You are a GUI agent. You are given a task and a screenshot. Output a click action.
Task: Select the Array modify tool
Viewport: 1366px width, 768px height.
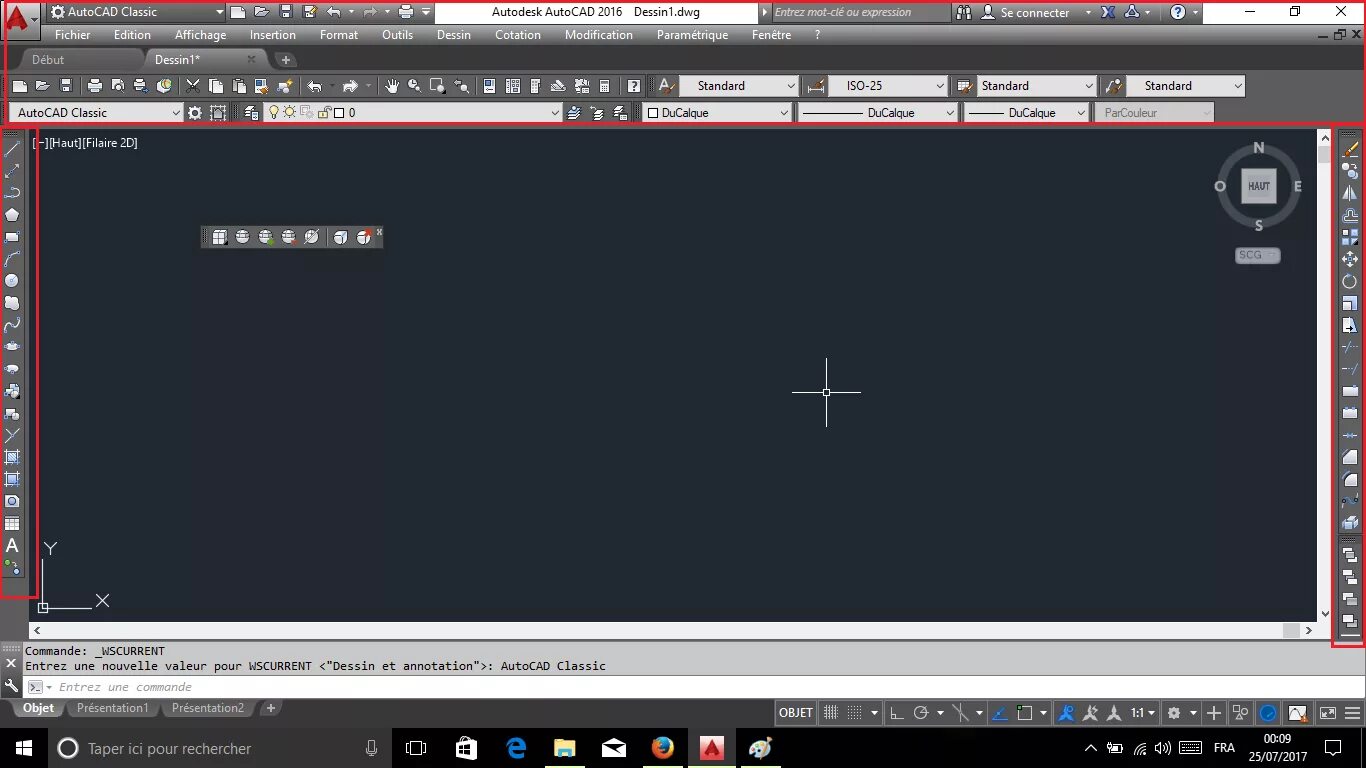[x=1350, y=237]
